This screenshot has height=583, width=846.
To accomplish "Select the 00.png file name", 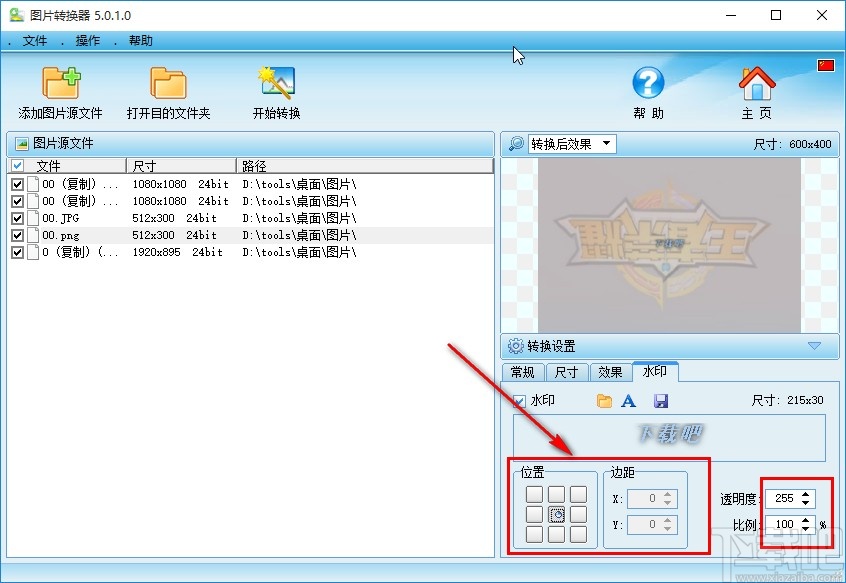I will [61, 235].
